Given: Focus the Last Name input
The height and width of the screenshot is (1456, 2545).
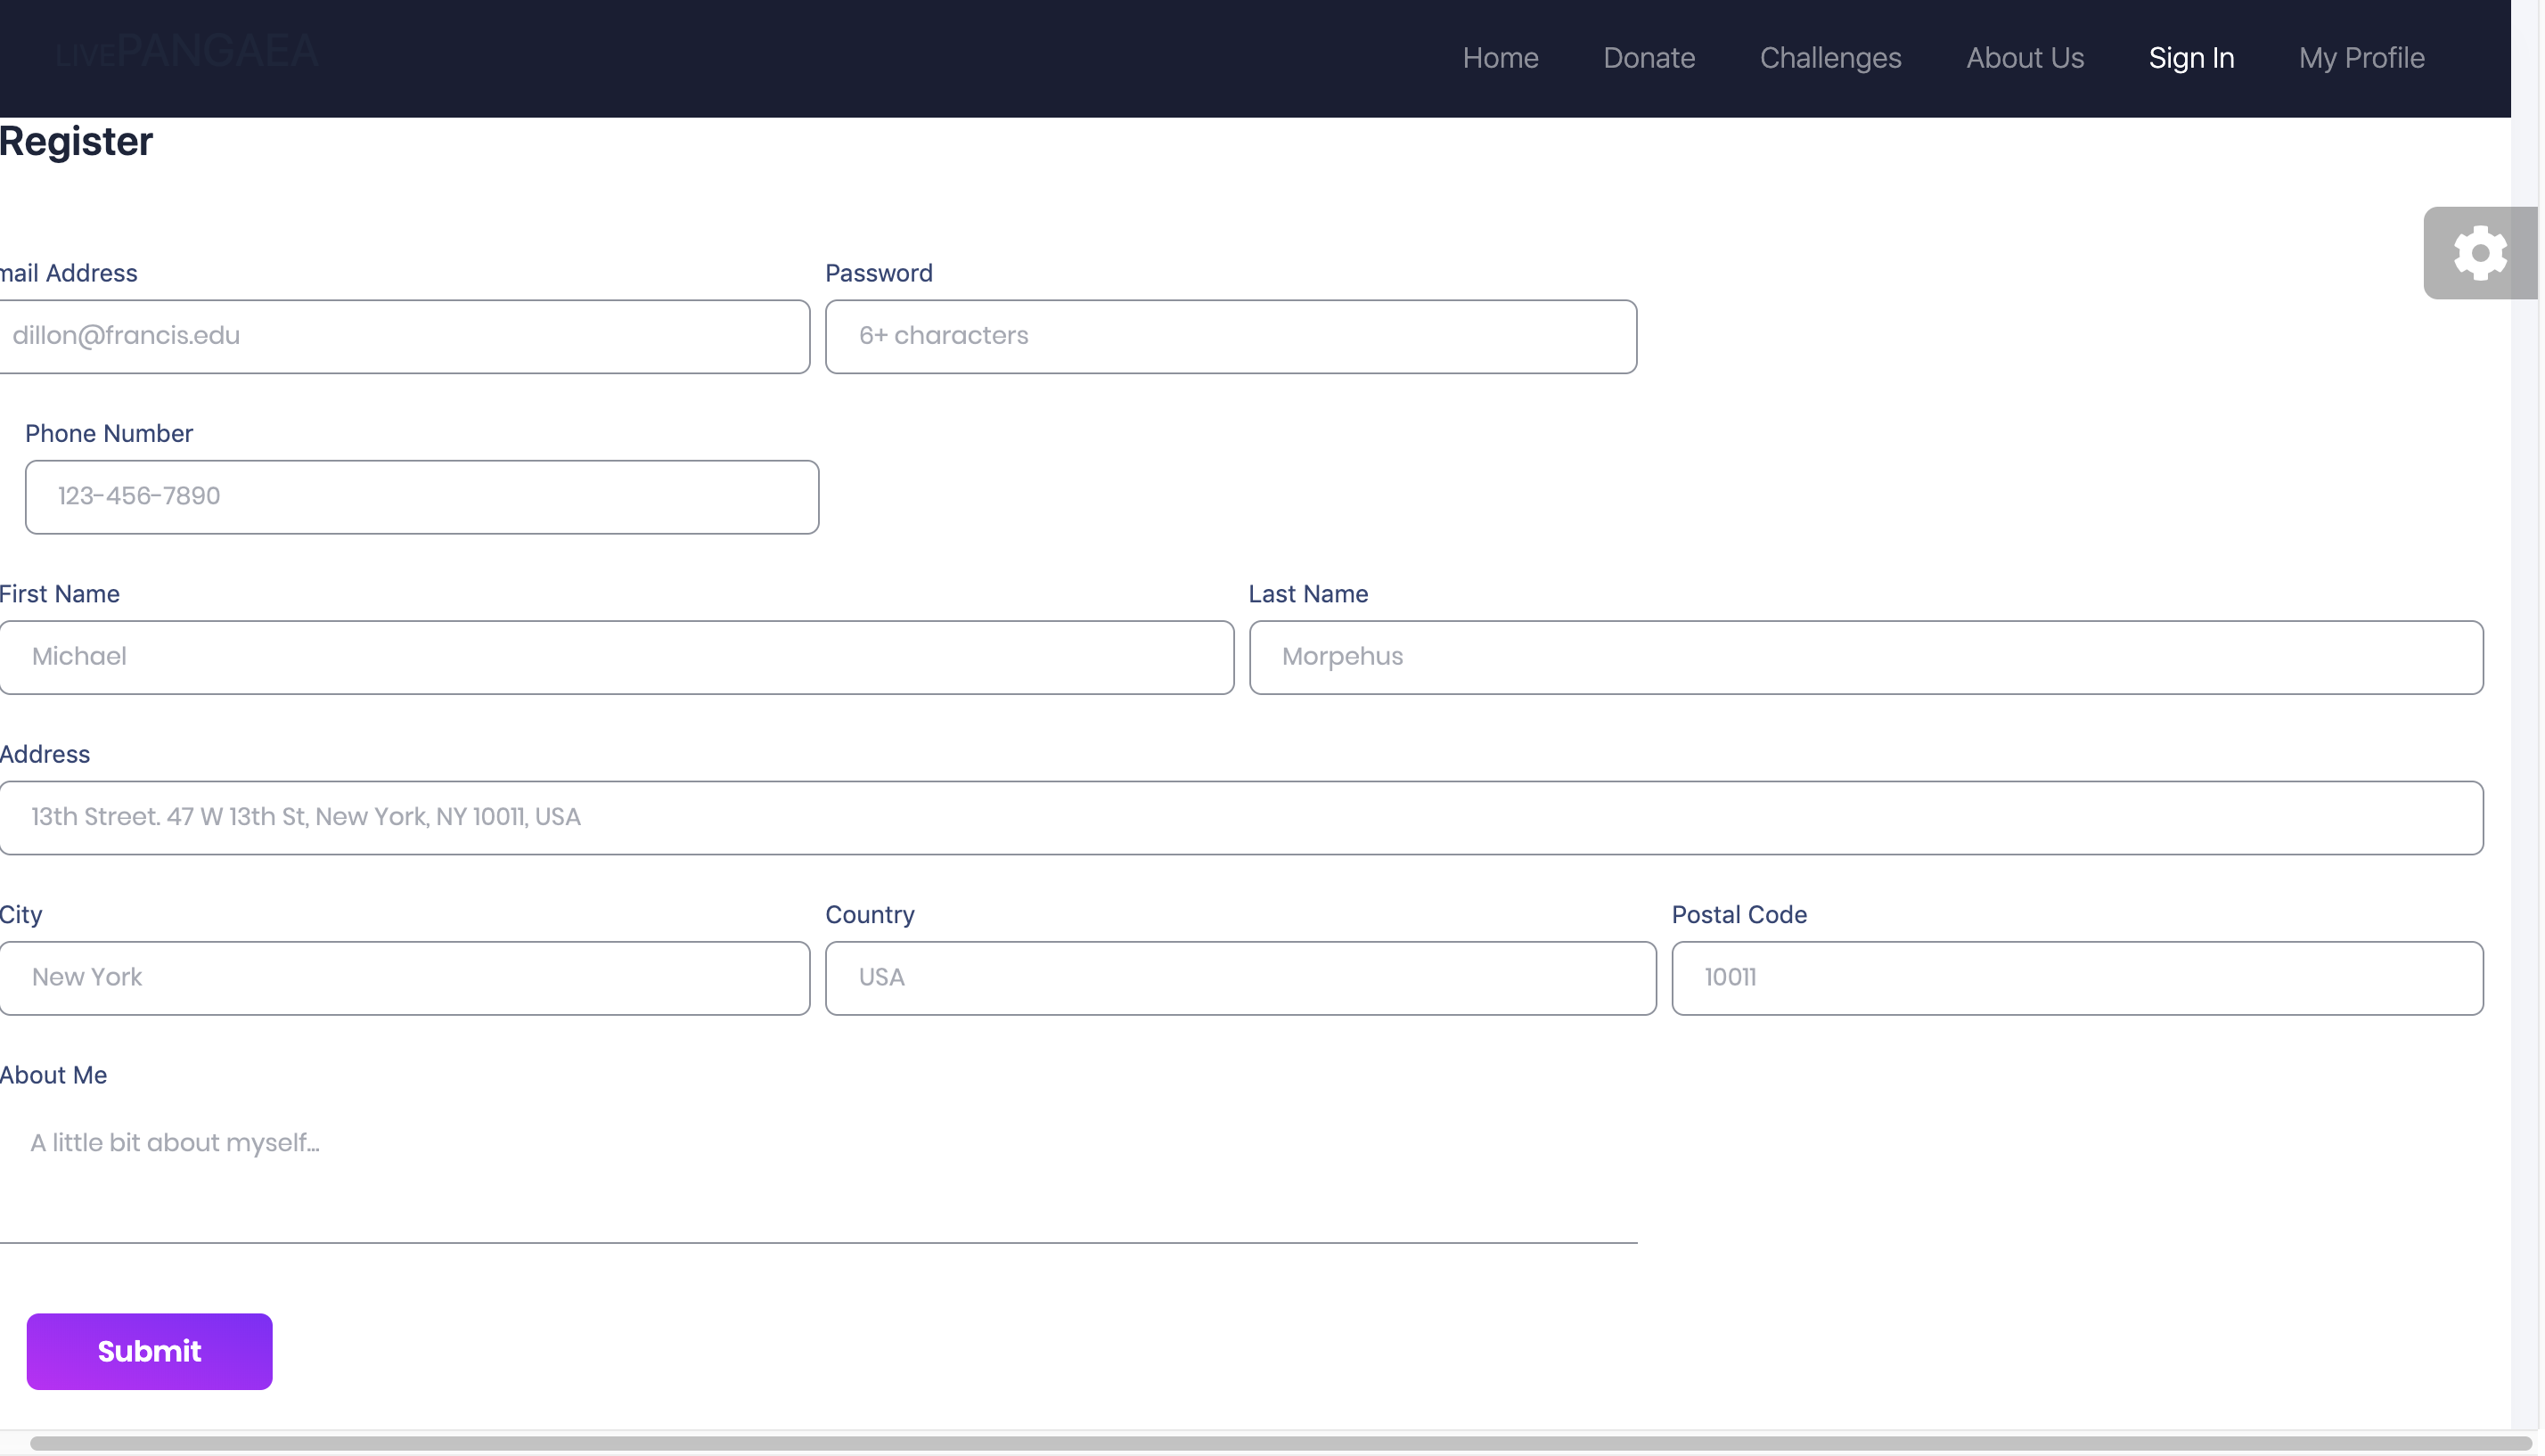Looking at the screenshot, I should [1865, 657].
